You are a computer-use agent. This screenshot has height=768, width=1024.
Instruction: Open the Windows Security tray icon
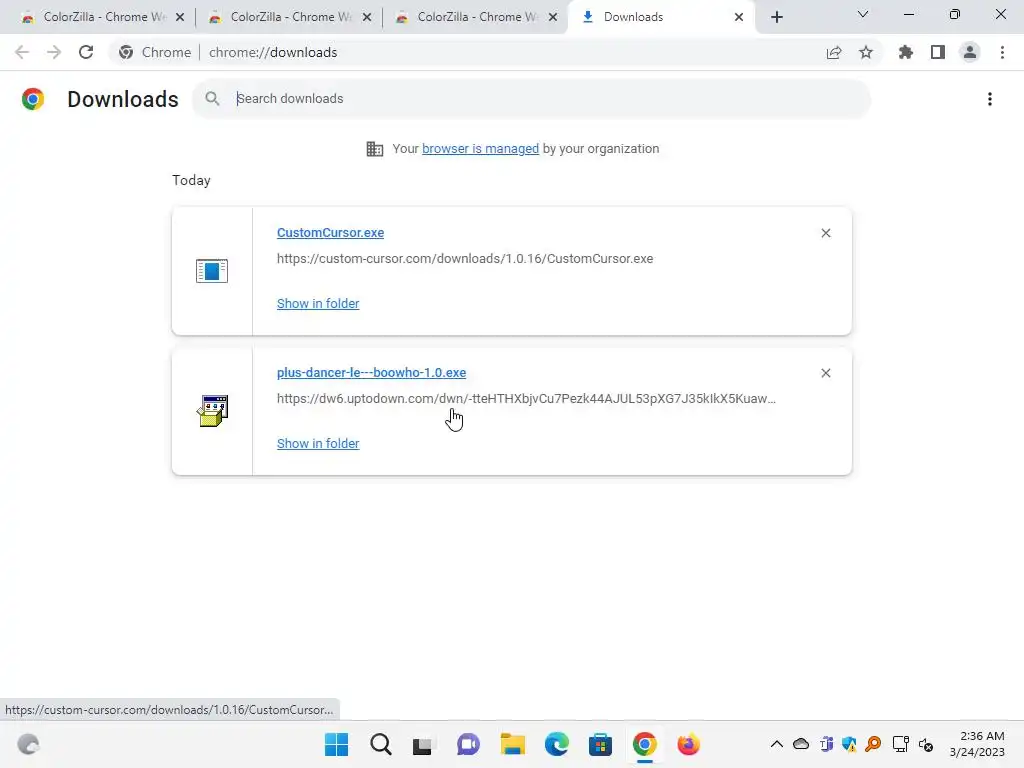pos(850,744)
